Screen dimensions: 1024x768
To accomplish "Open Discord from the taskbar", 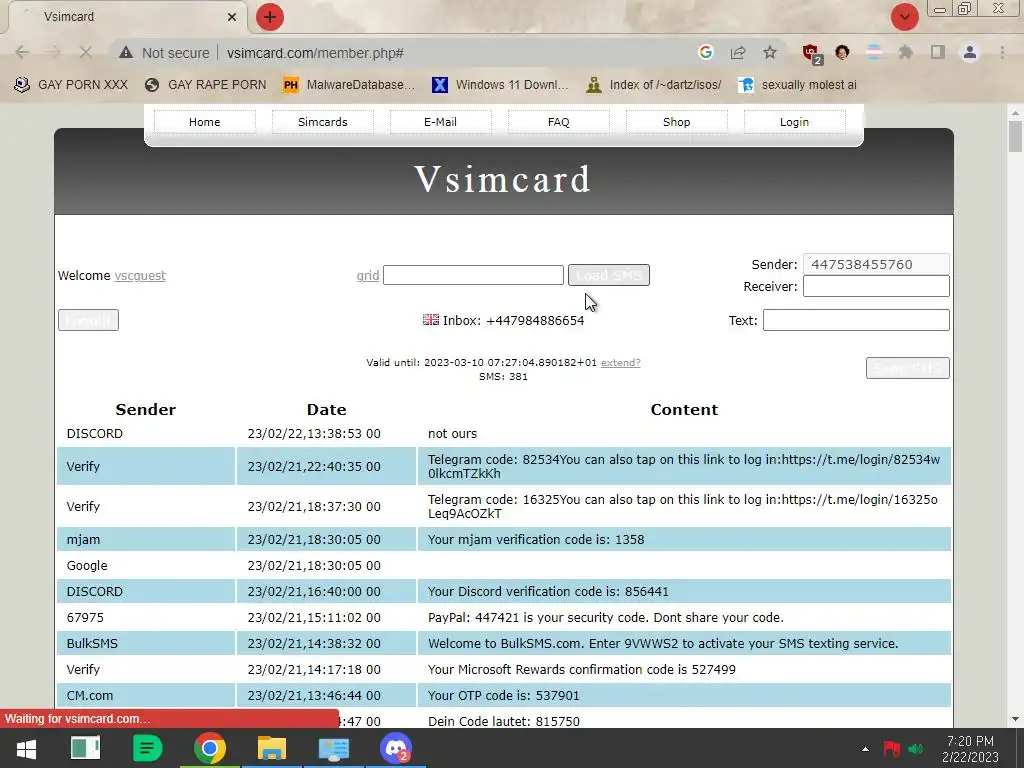I will pos(395,748).
